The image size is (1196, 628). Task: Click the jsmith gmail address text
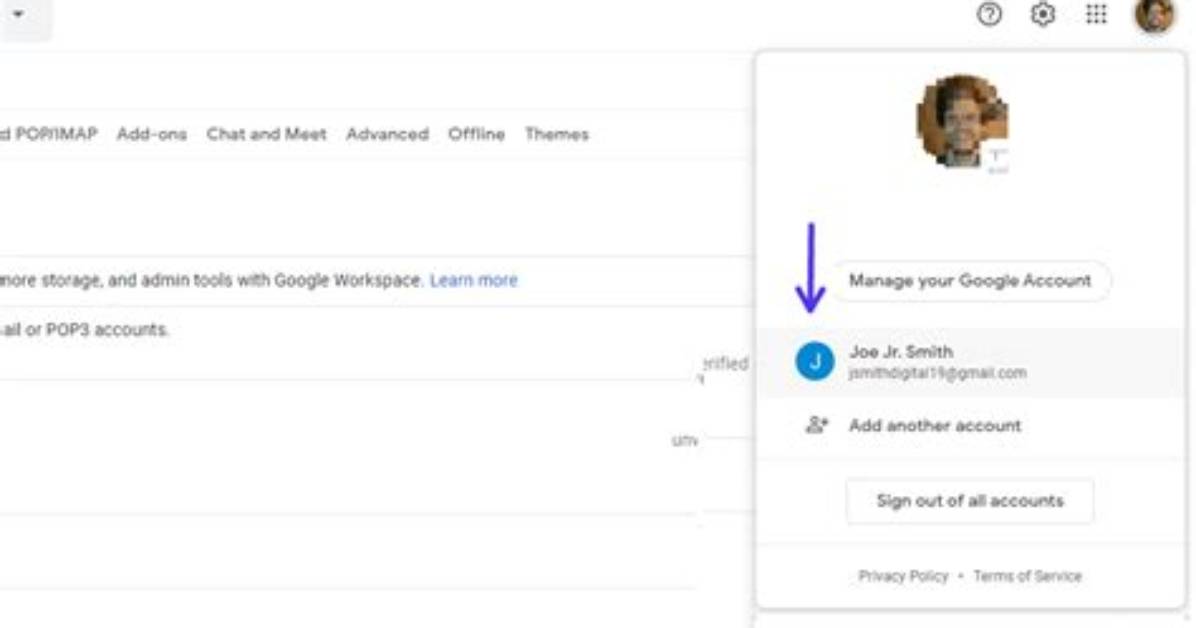click(x=937, y=373)
